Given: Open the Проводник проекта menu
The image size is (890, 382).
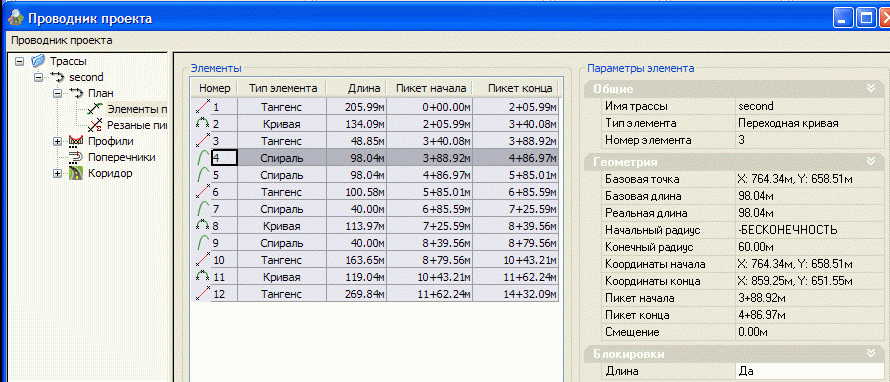Looking at the screenshot, I should tap(62, 40).
